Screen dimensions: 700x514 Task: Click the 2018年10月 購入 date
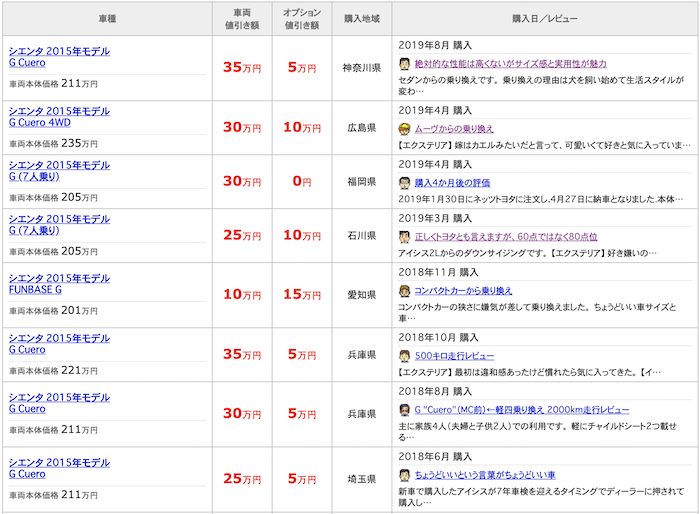[x=438, y=338]
